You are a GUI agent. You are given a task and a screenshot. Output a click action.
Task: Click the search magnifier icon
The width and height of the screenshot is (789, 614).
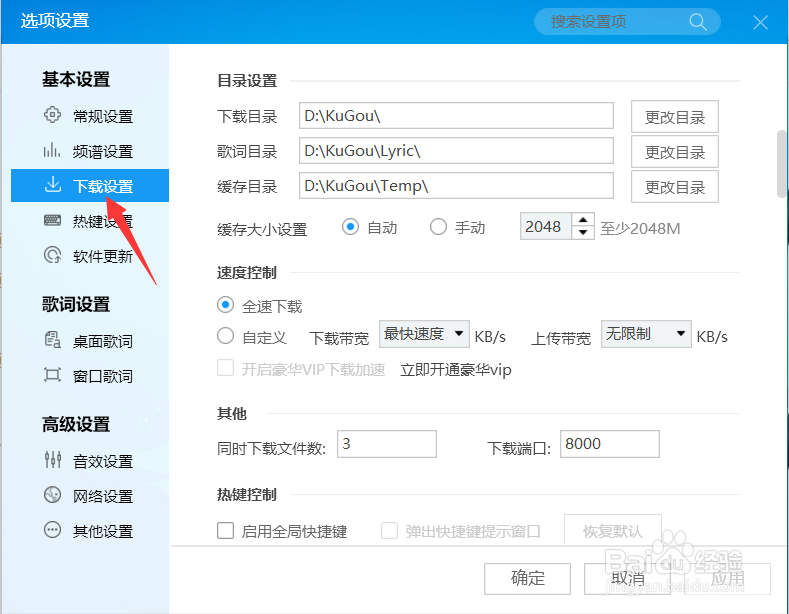pos(698,22)
